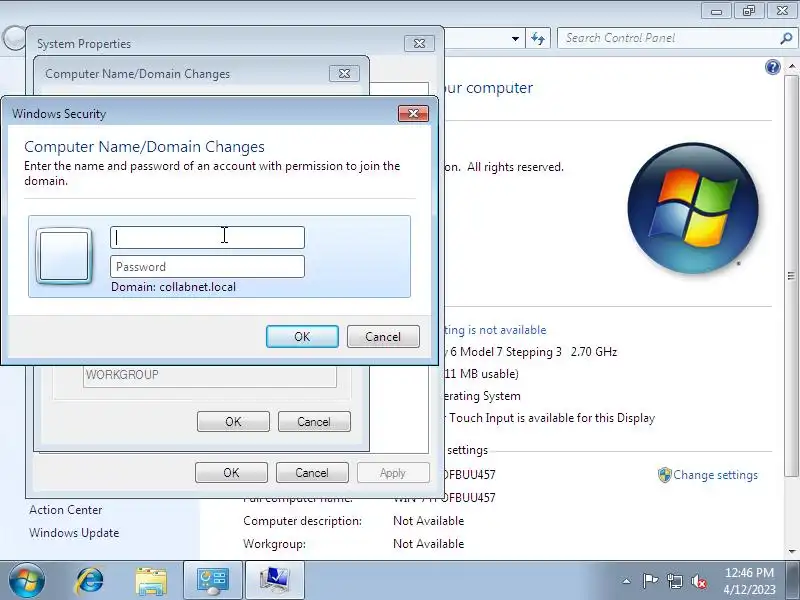Click Cancel in System Properties window

click(x=312, y=473)
